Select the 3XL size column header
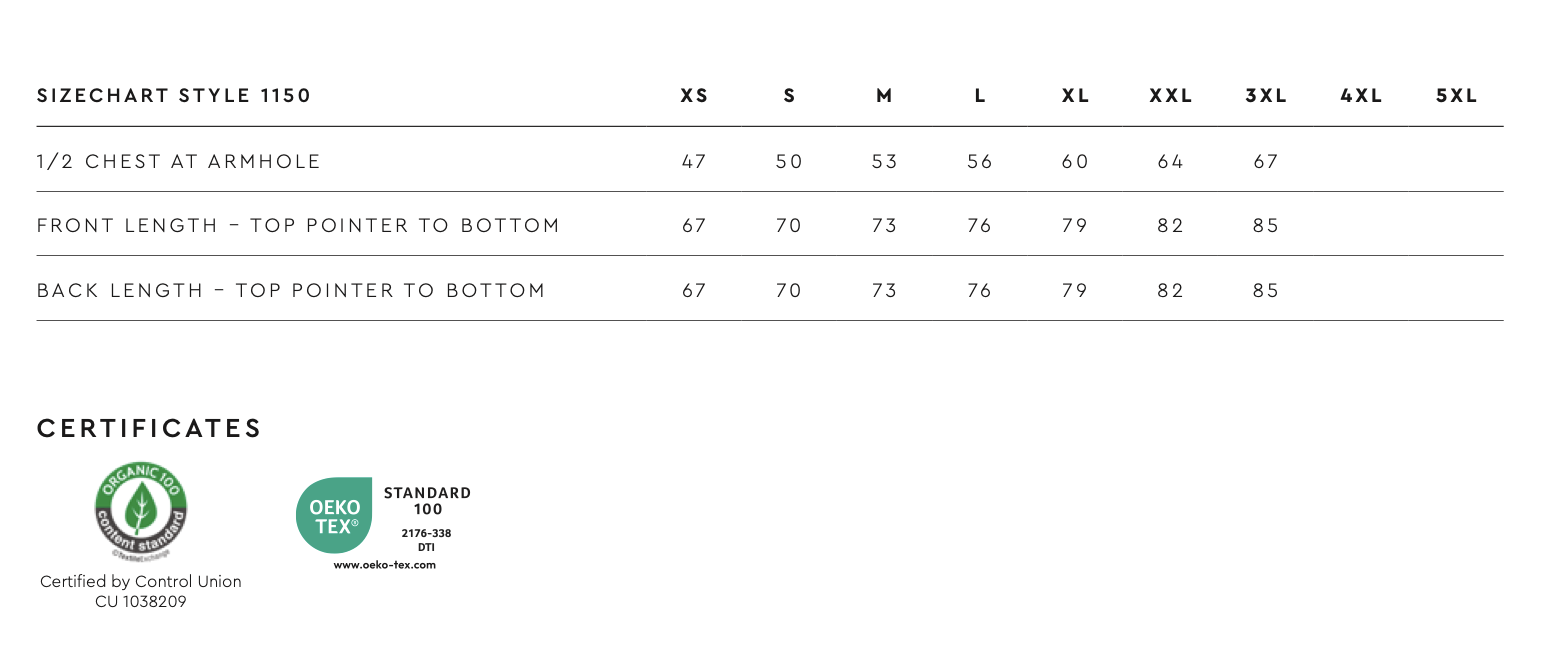Screen dimensions: 1544x668 [x=1266, y=96]
